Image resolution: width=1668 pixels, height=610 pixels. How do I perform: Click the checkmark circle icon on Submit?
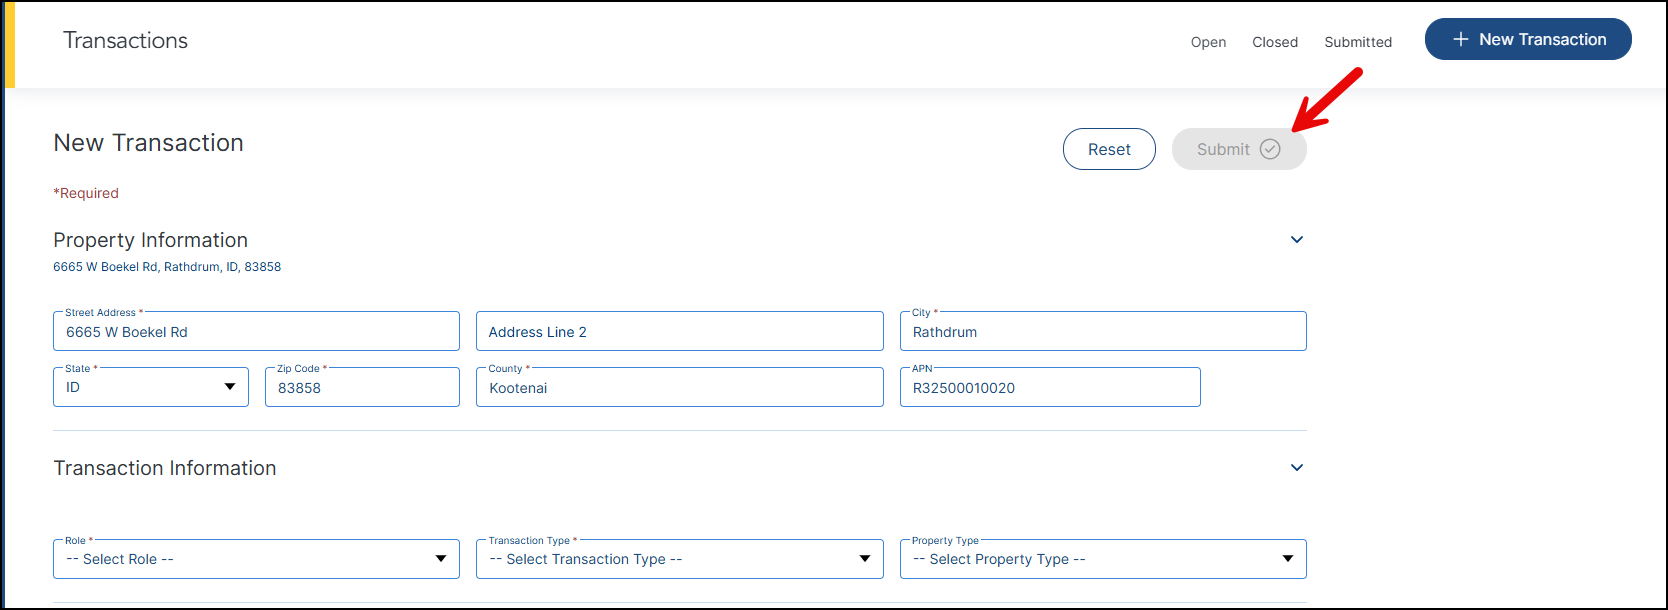pyautogui.click(x=1270, y=149)
